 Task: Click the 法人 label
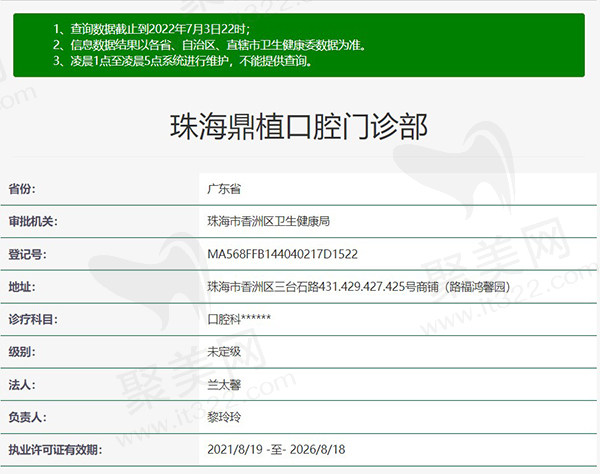tap(22, 385)
